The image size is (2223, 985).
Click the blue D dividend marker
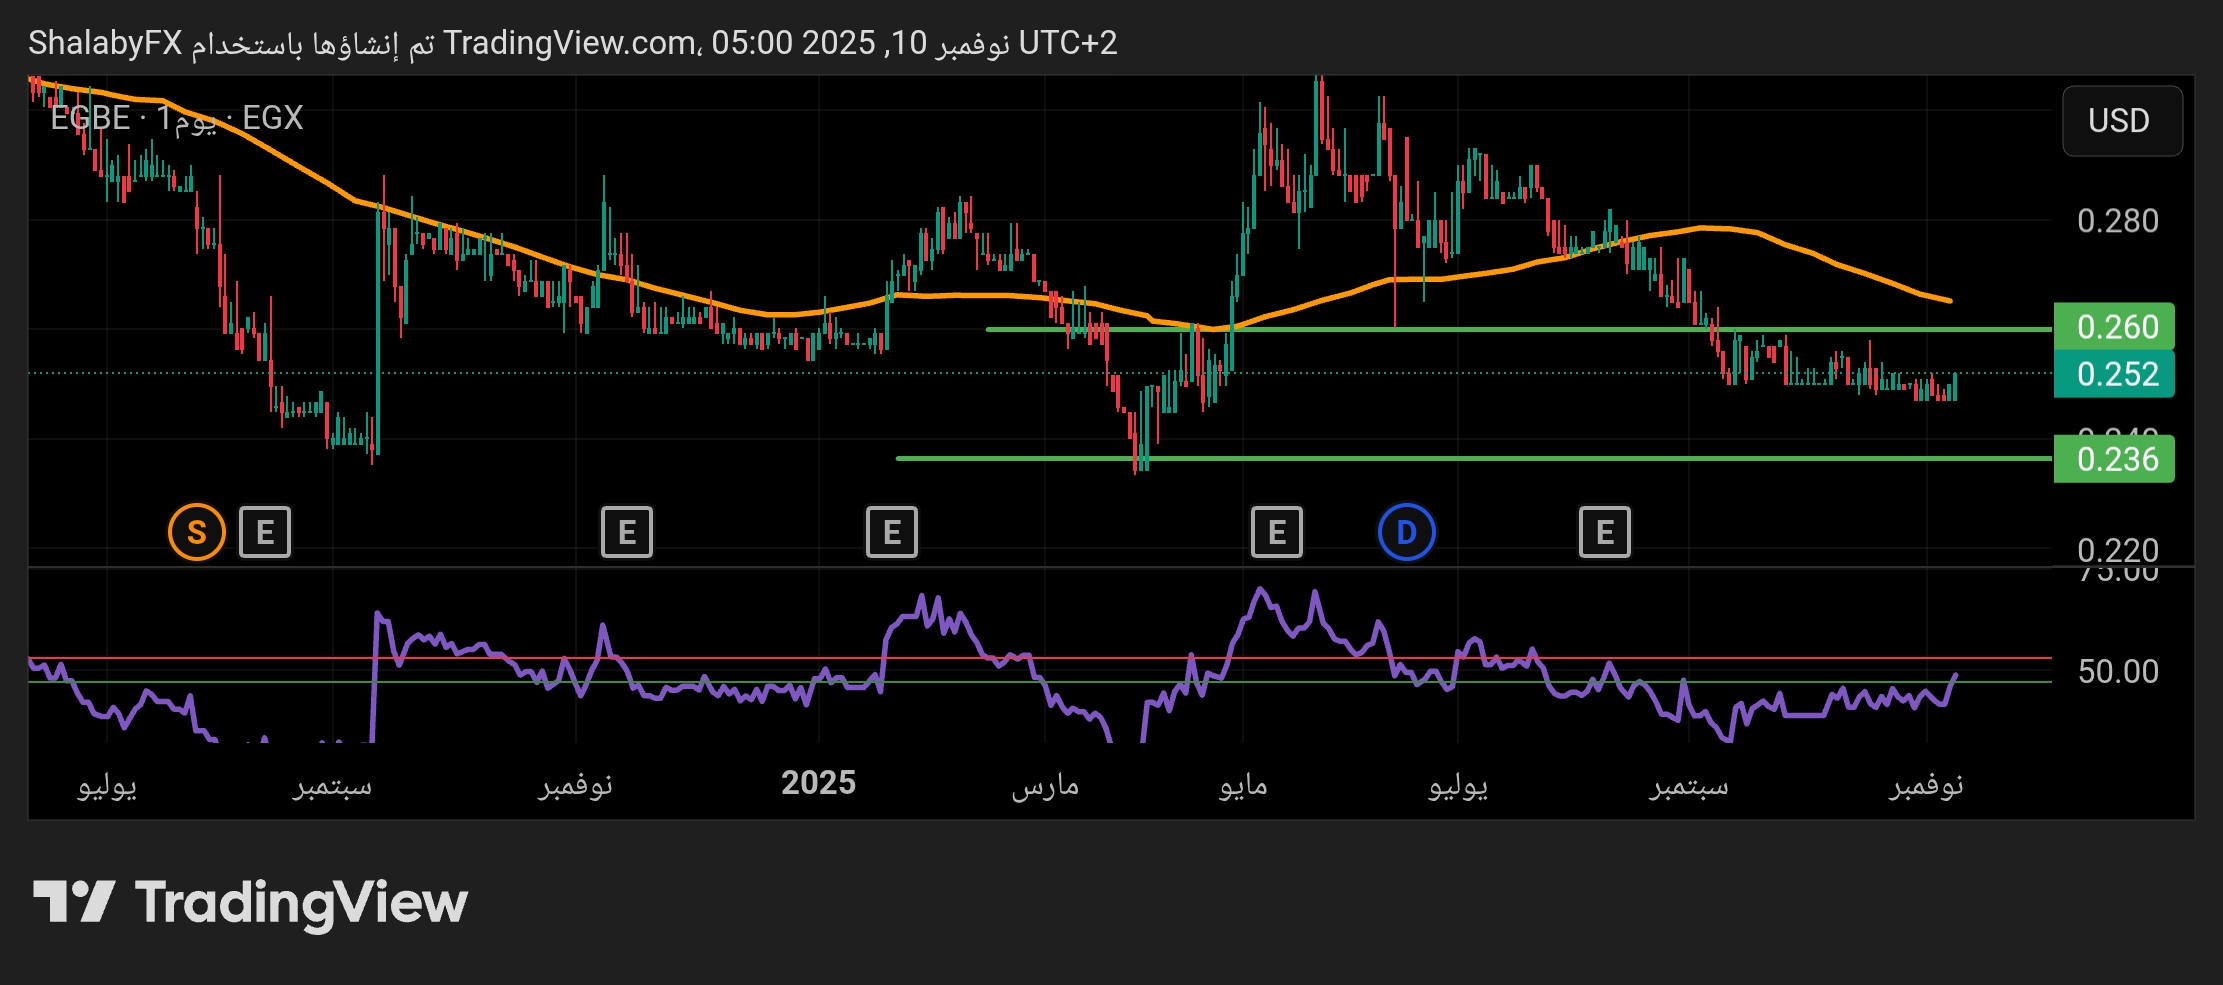(1406, 532)
